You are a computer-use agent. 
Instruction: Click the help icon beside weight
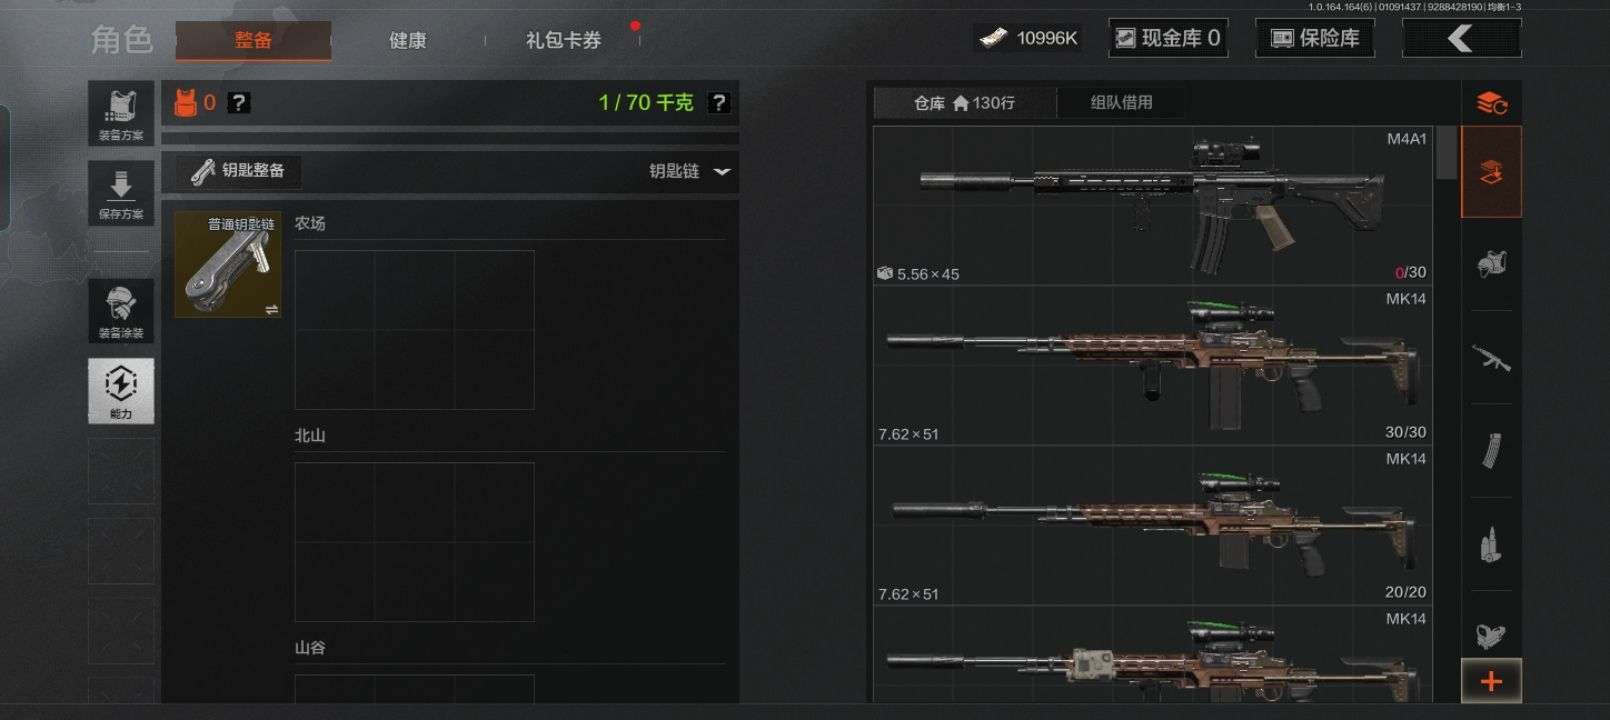click(718, 102)
